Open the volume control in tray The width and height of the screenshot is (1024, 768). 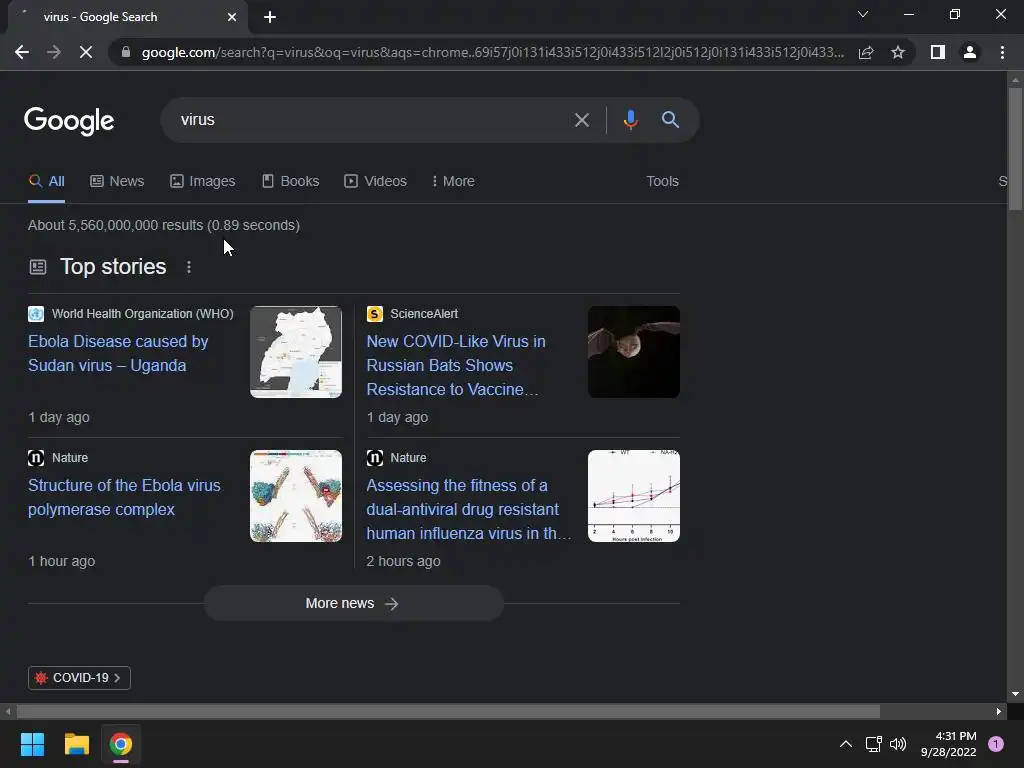[x=898, y=744]
